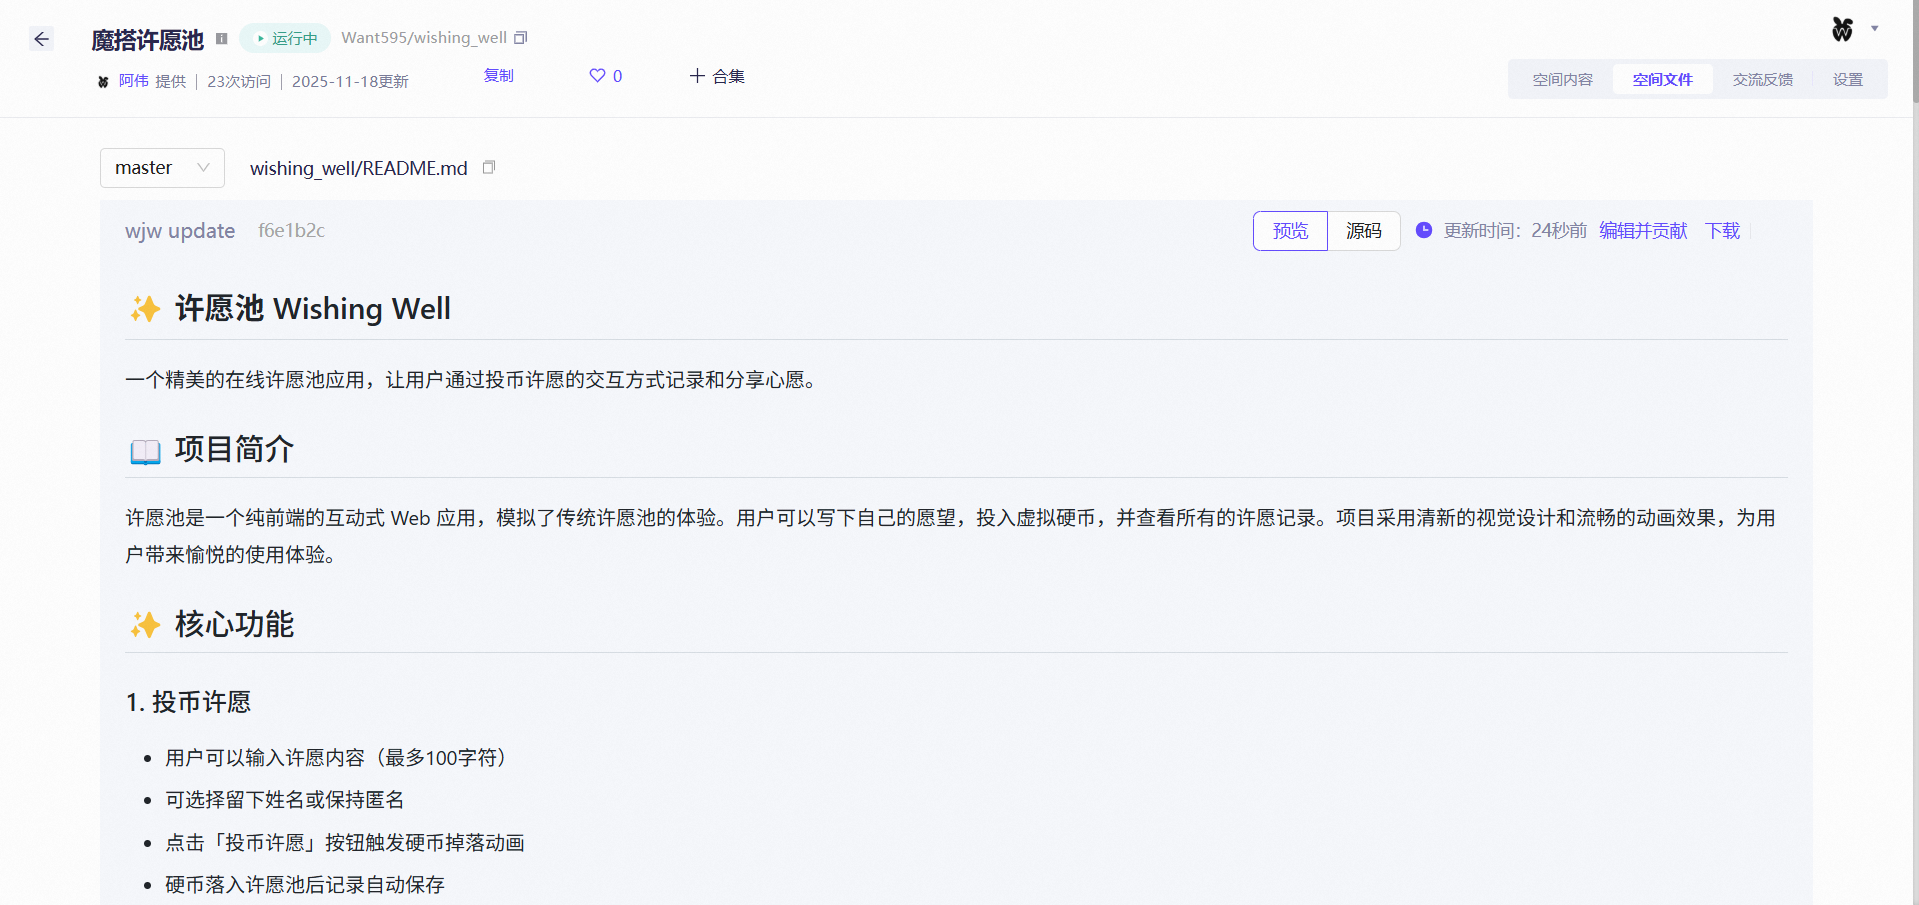The height and width of the screenshot is (905, 1919).
Task: Click repo path Want595/wishing_well text
Action: pyautogui.click(x=424, y=38)
